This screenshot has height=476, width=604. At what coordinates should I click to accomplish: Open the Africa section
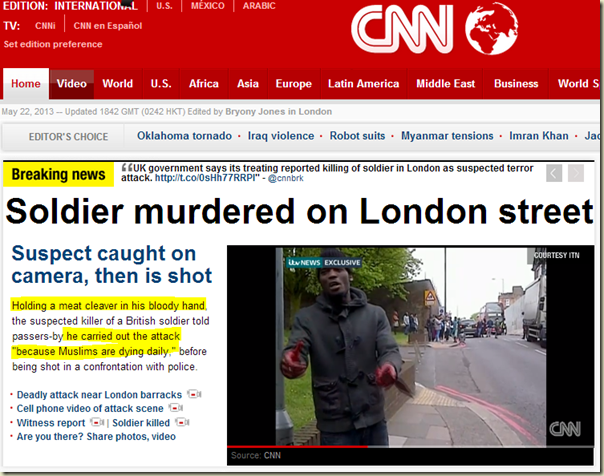point(204,84)
